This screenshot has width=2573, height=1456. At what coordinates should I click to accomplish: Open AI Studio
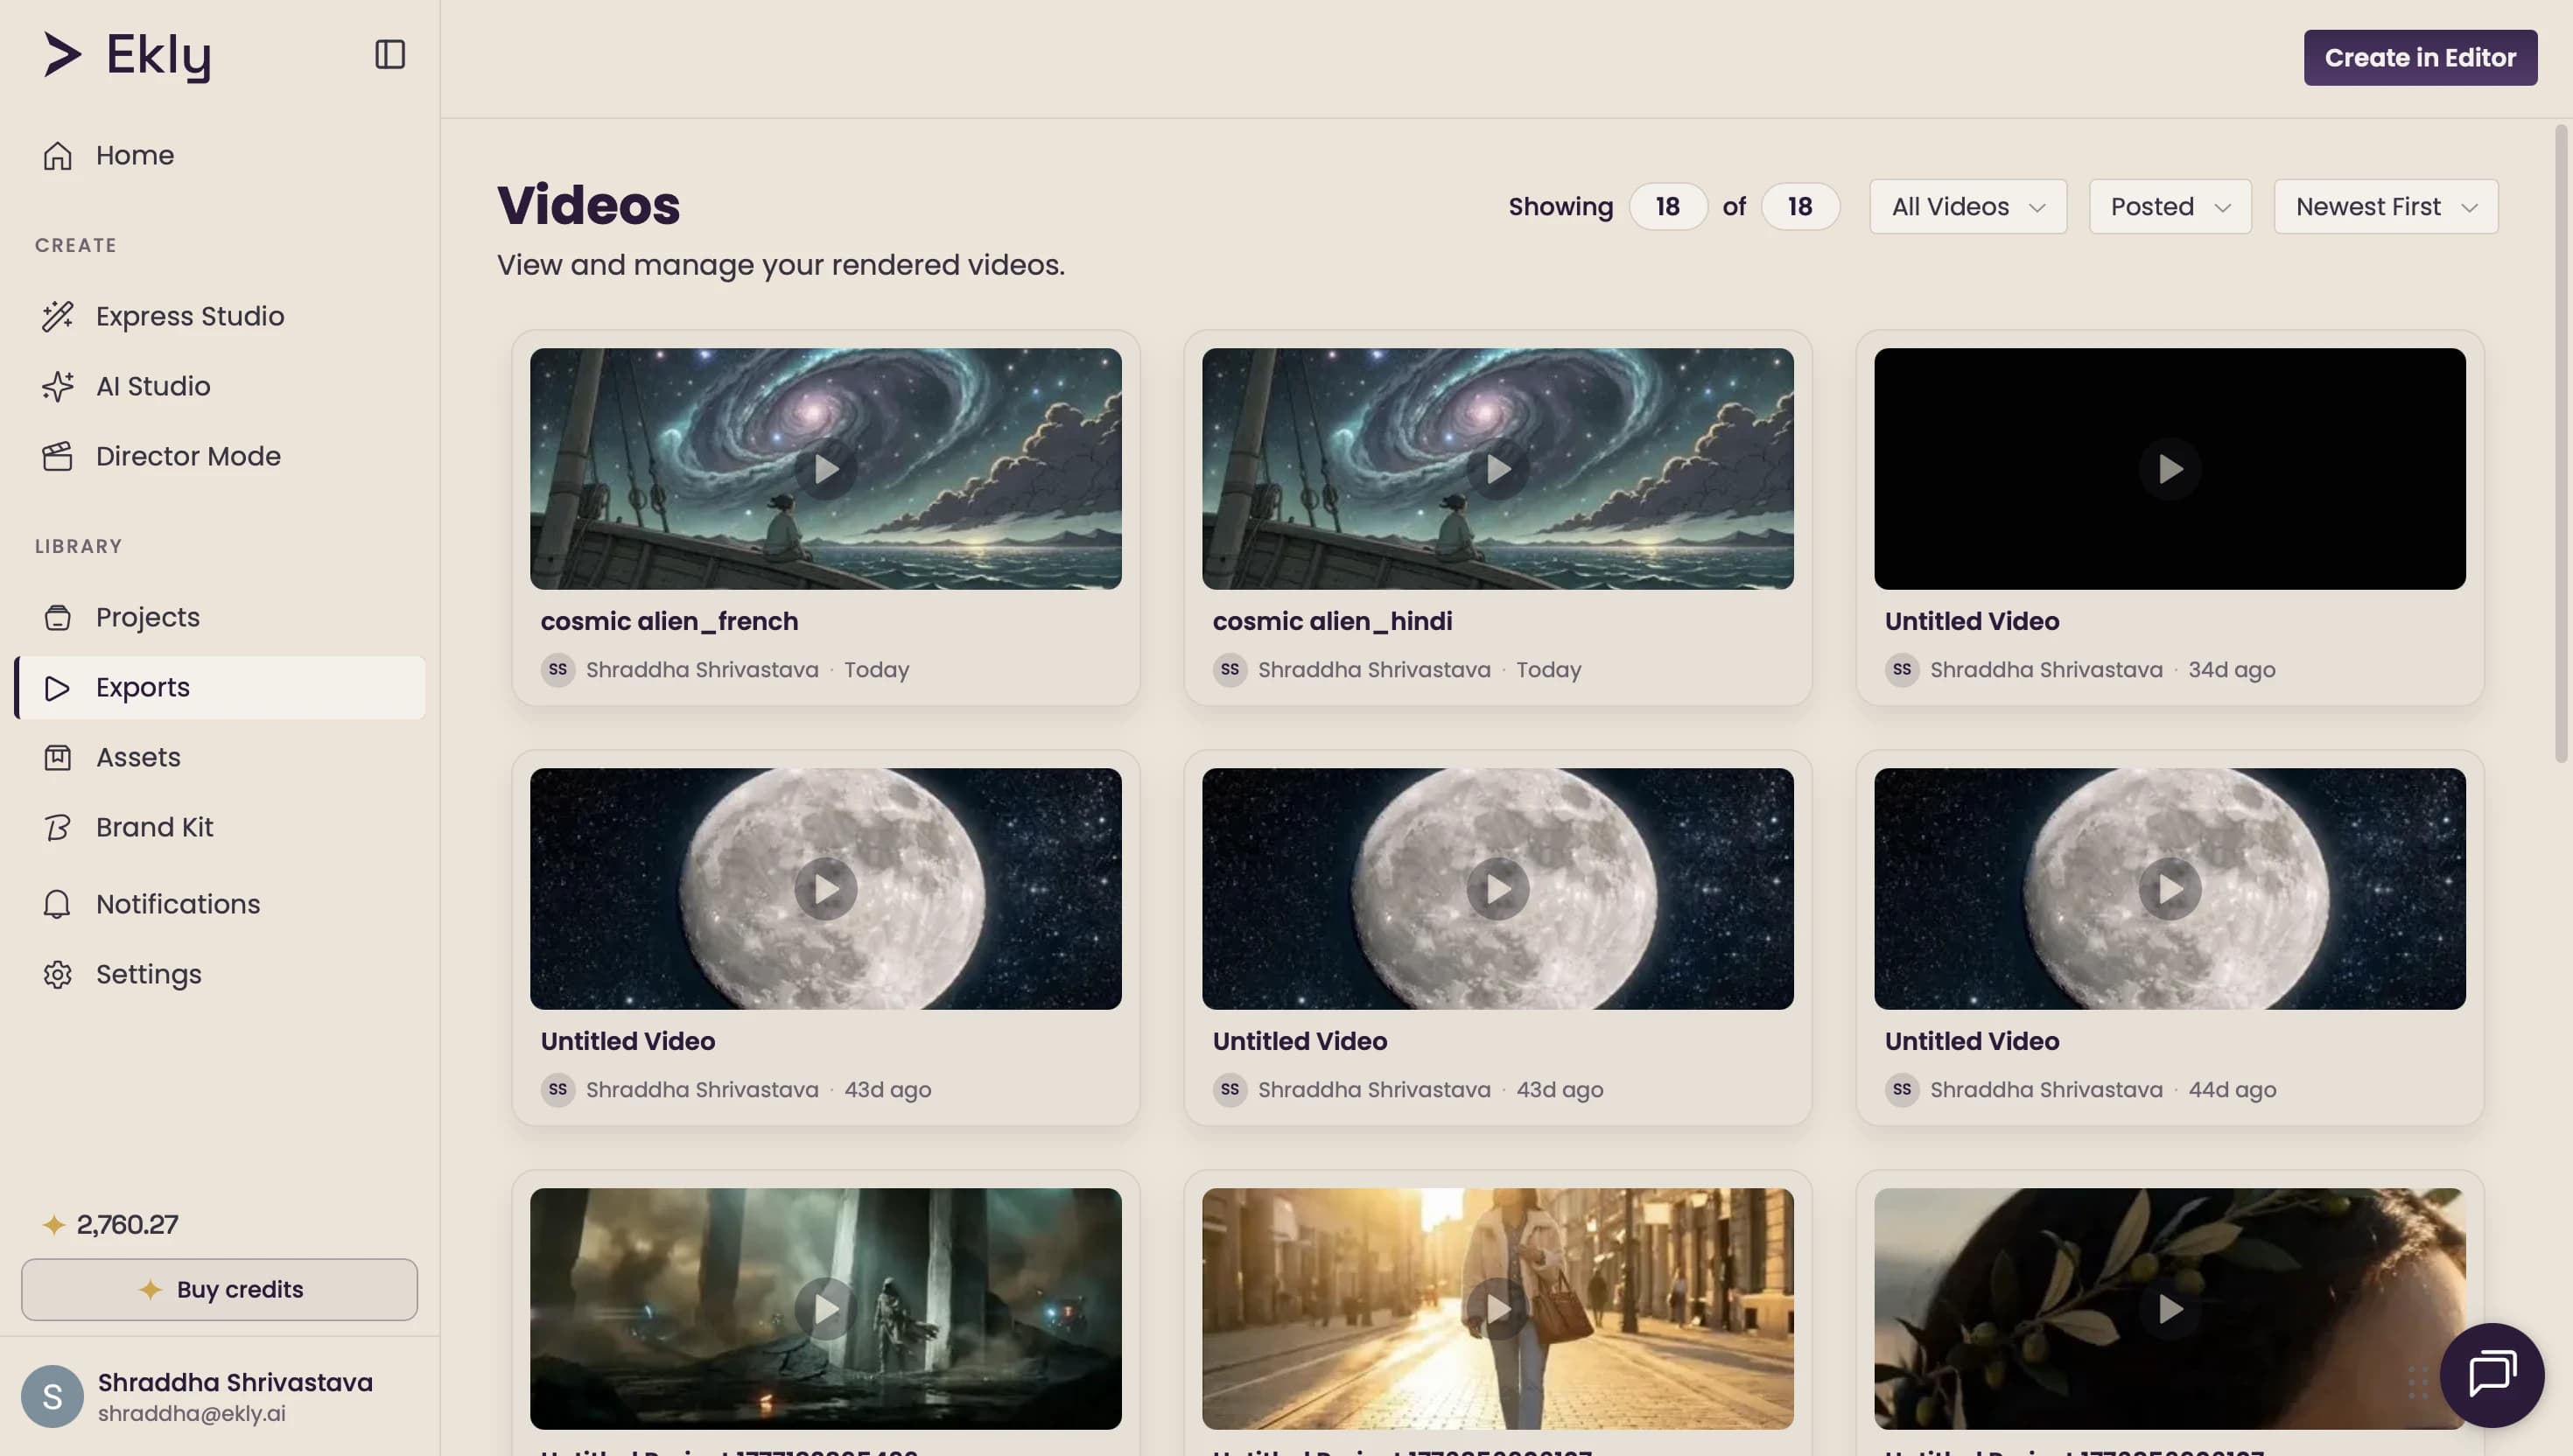[220, 386]
